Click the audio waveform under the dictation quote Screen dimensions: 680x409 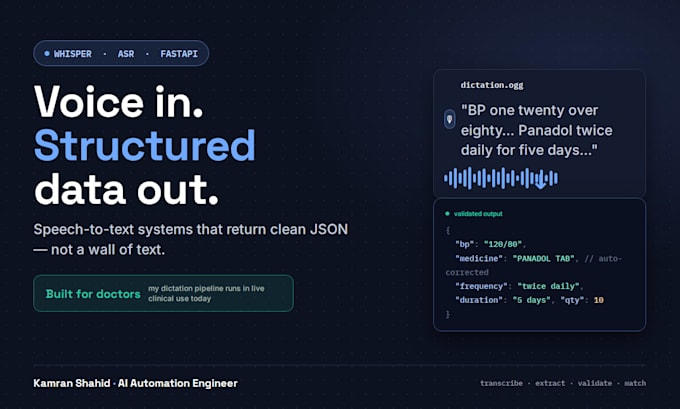coord(500,178)
